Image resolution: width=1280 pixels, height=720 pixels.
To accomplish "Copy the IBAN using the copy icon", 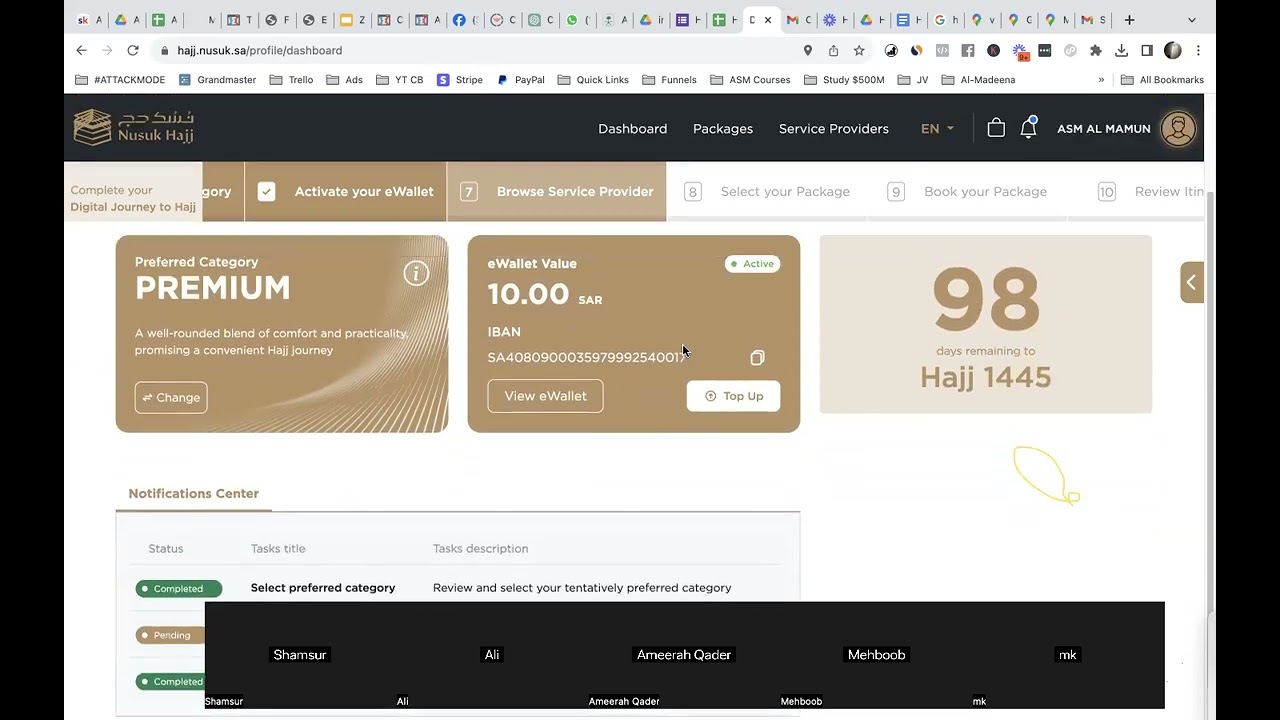I will point(757,358).
